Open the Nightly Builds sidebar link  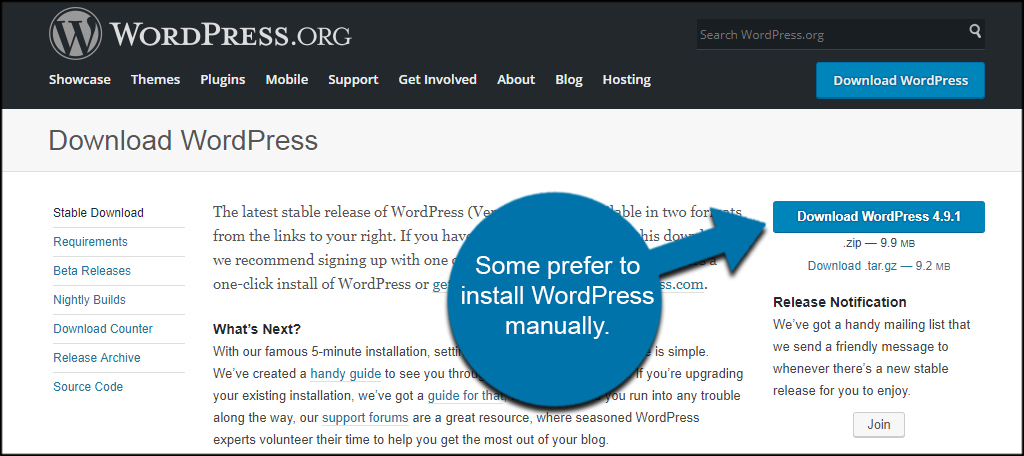coord(89,300)
